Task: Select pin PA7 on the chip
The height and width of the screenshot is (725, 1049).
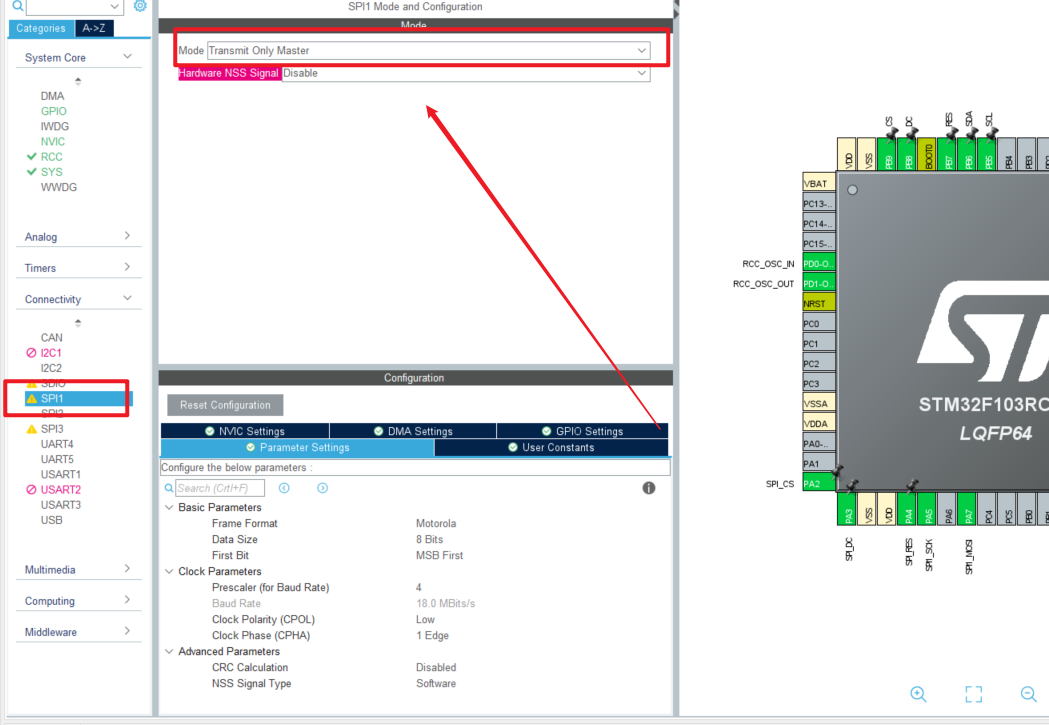Action: (967, 508)
